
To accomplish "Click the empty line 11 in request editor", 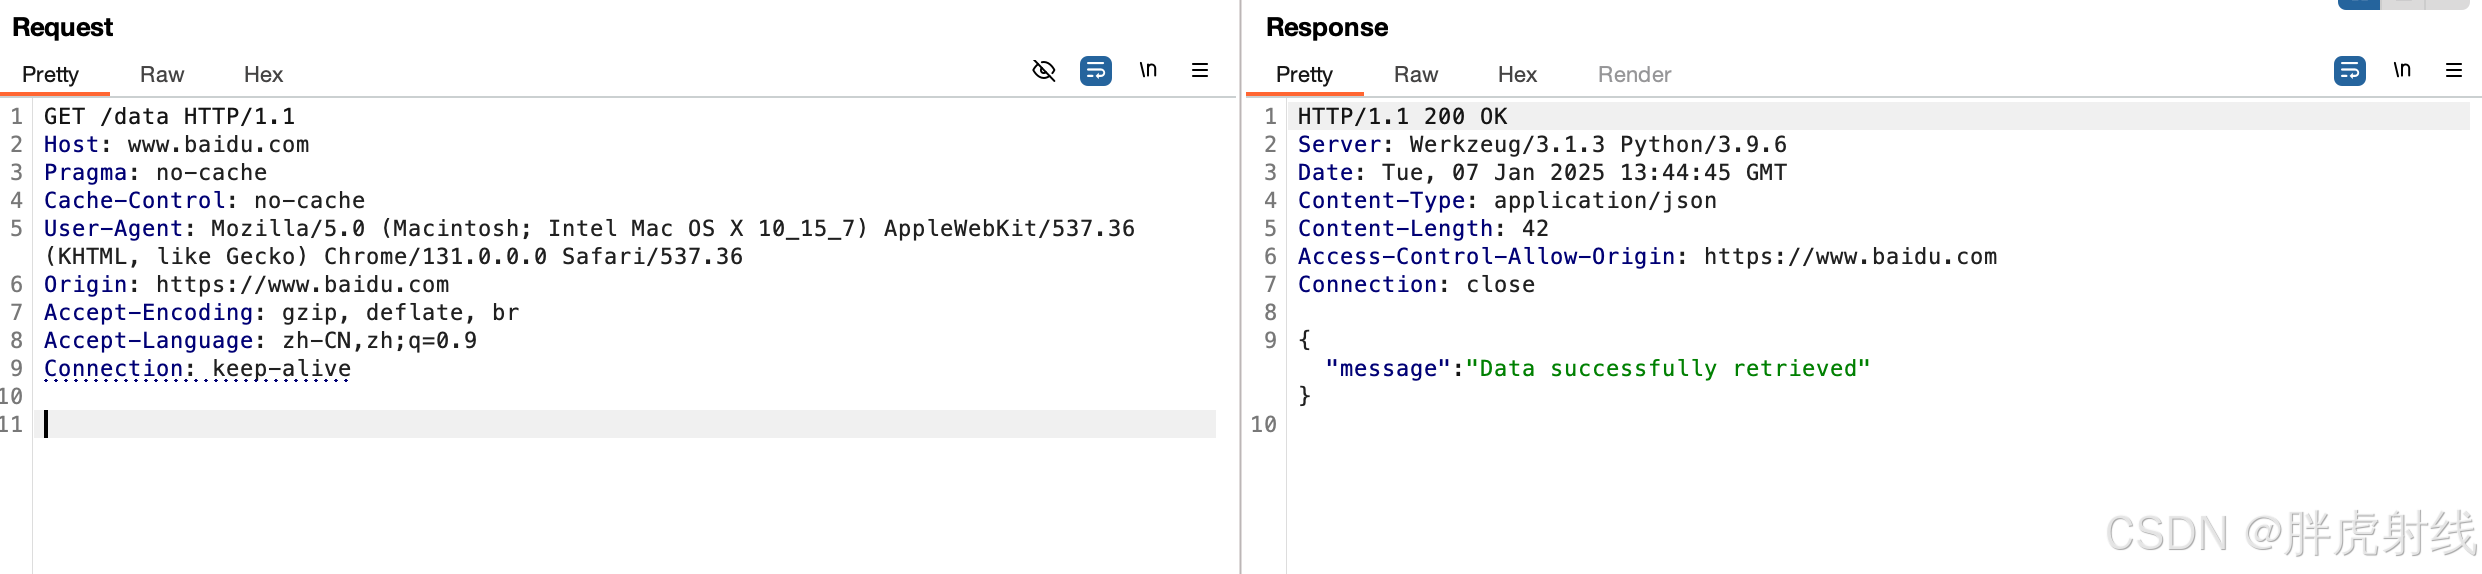I will click(x=626, y=424).
